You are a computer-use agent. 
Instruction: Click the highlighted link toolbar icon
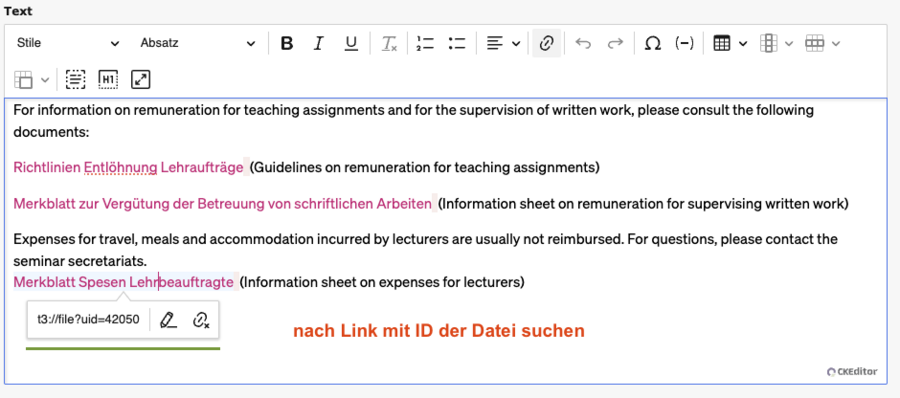coord(546,43)
